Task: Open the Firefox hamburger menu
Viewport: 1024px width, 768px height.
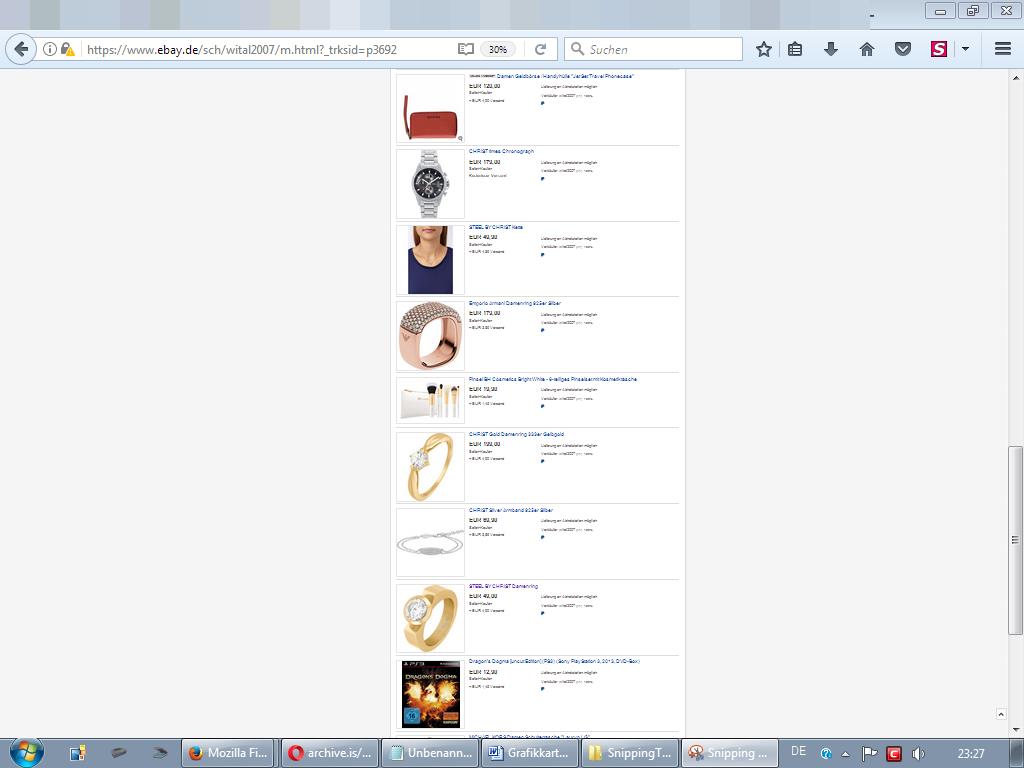Action: [x=1003, y=49]
